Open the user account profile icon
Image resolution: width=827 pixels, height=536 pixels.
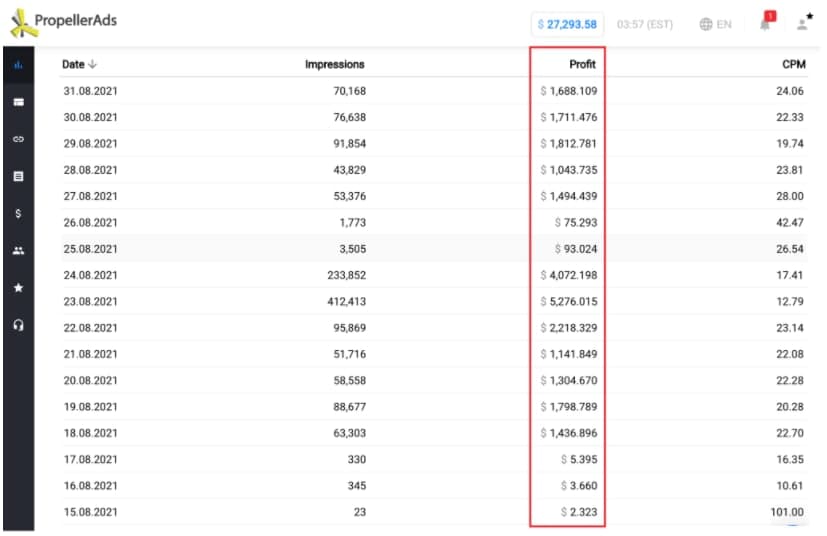802,23
